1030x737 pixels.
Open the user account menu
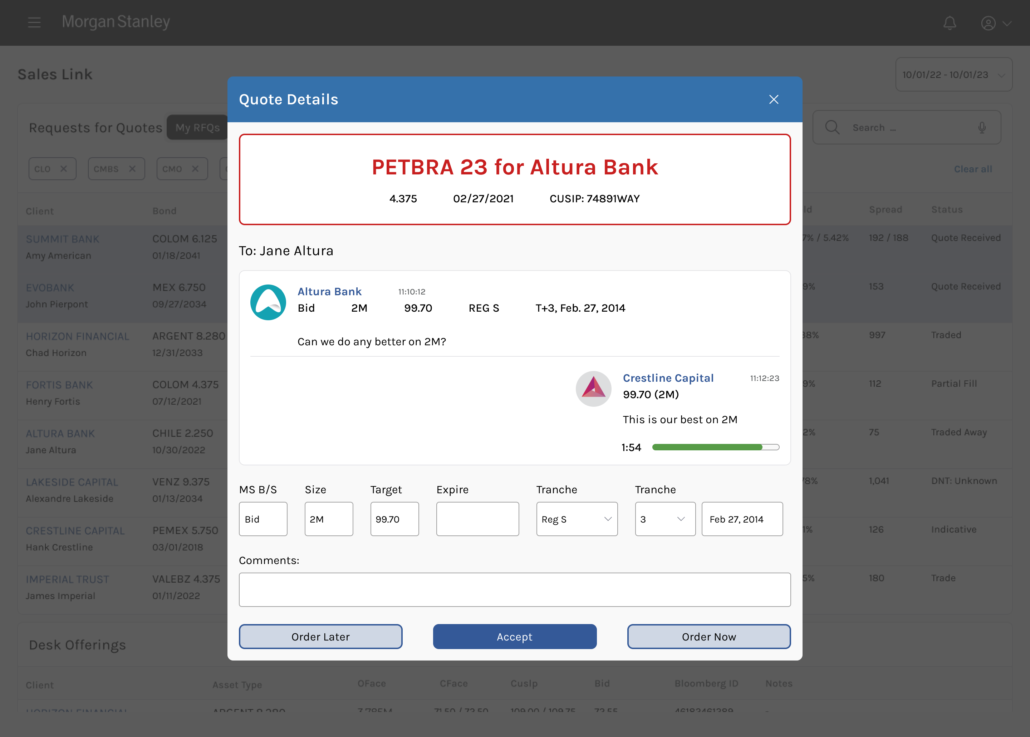pyautogui.click(x=988, y=23)
